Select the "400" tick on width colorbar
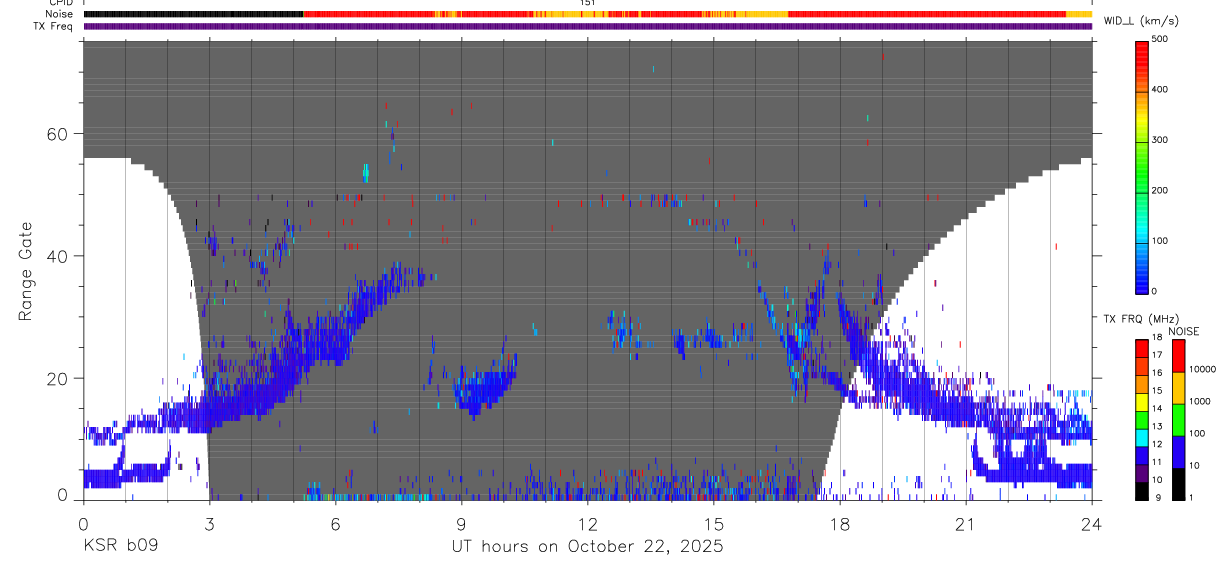The height and width of the screenshot is (567, 1228). (x=1162, y=90)
